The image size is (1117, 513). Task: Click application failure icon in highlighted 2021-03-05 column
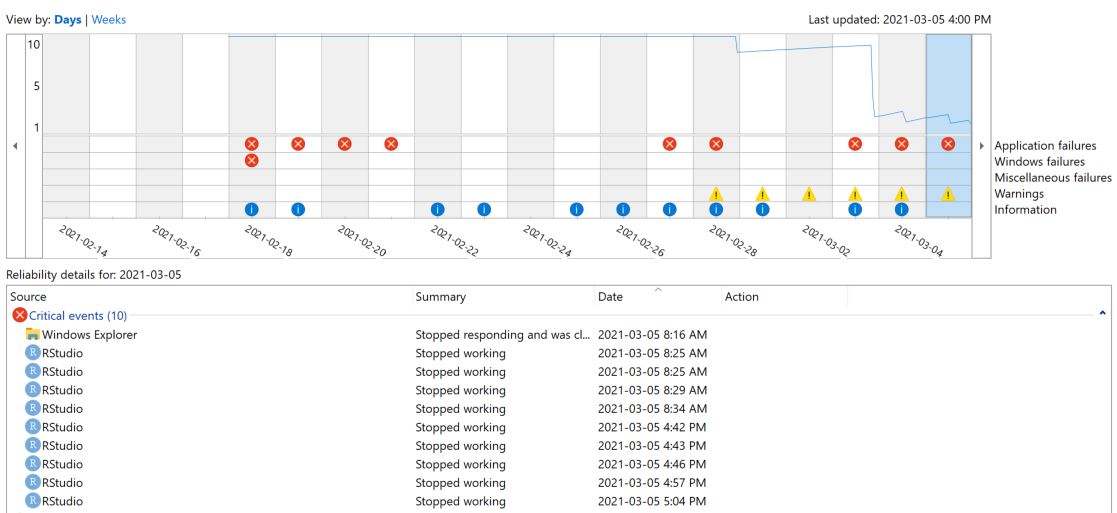pos(948,144)
